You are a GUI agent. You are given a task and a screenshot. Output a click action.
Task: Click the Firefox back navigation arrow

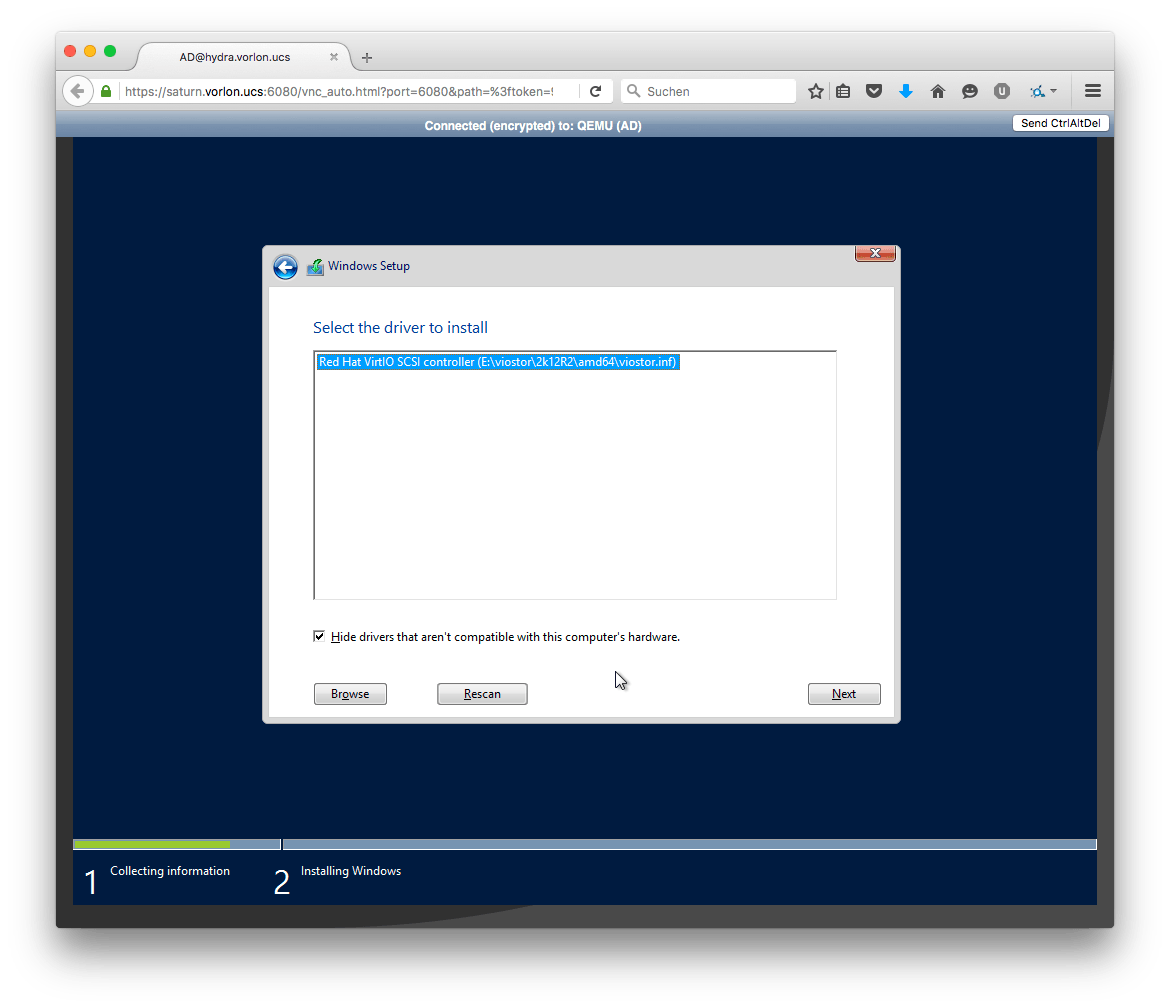(x=77, y=91)
